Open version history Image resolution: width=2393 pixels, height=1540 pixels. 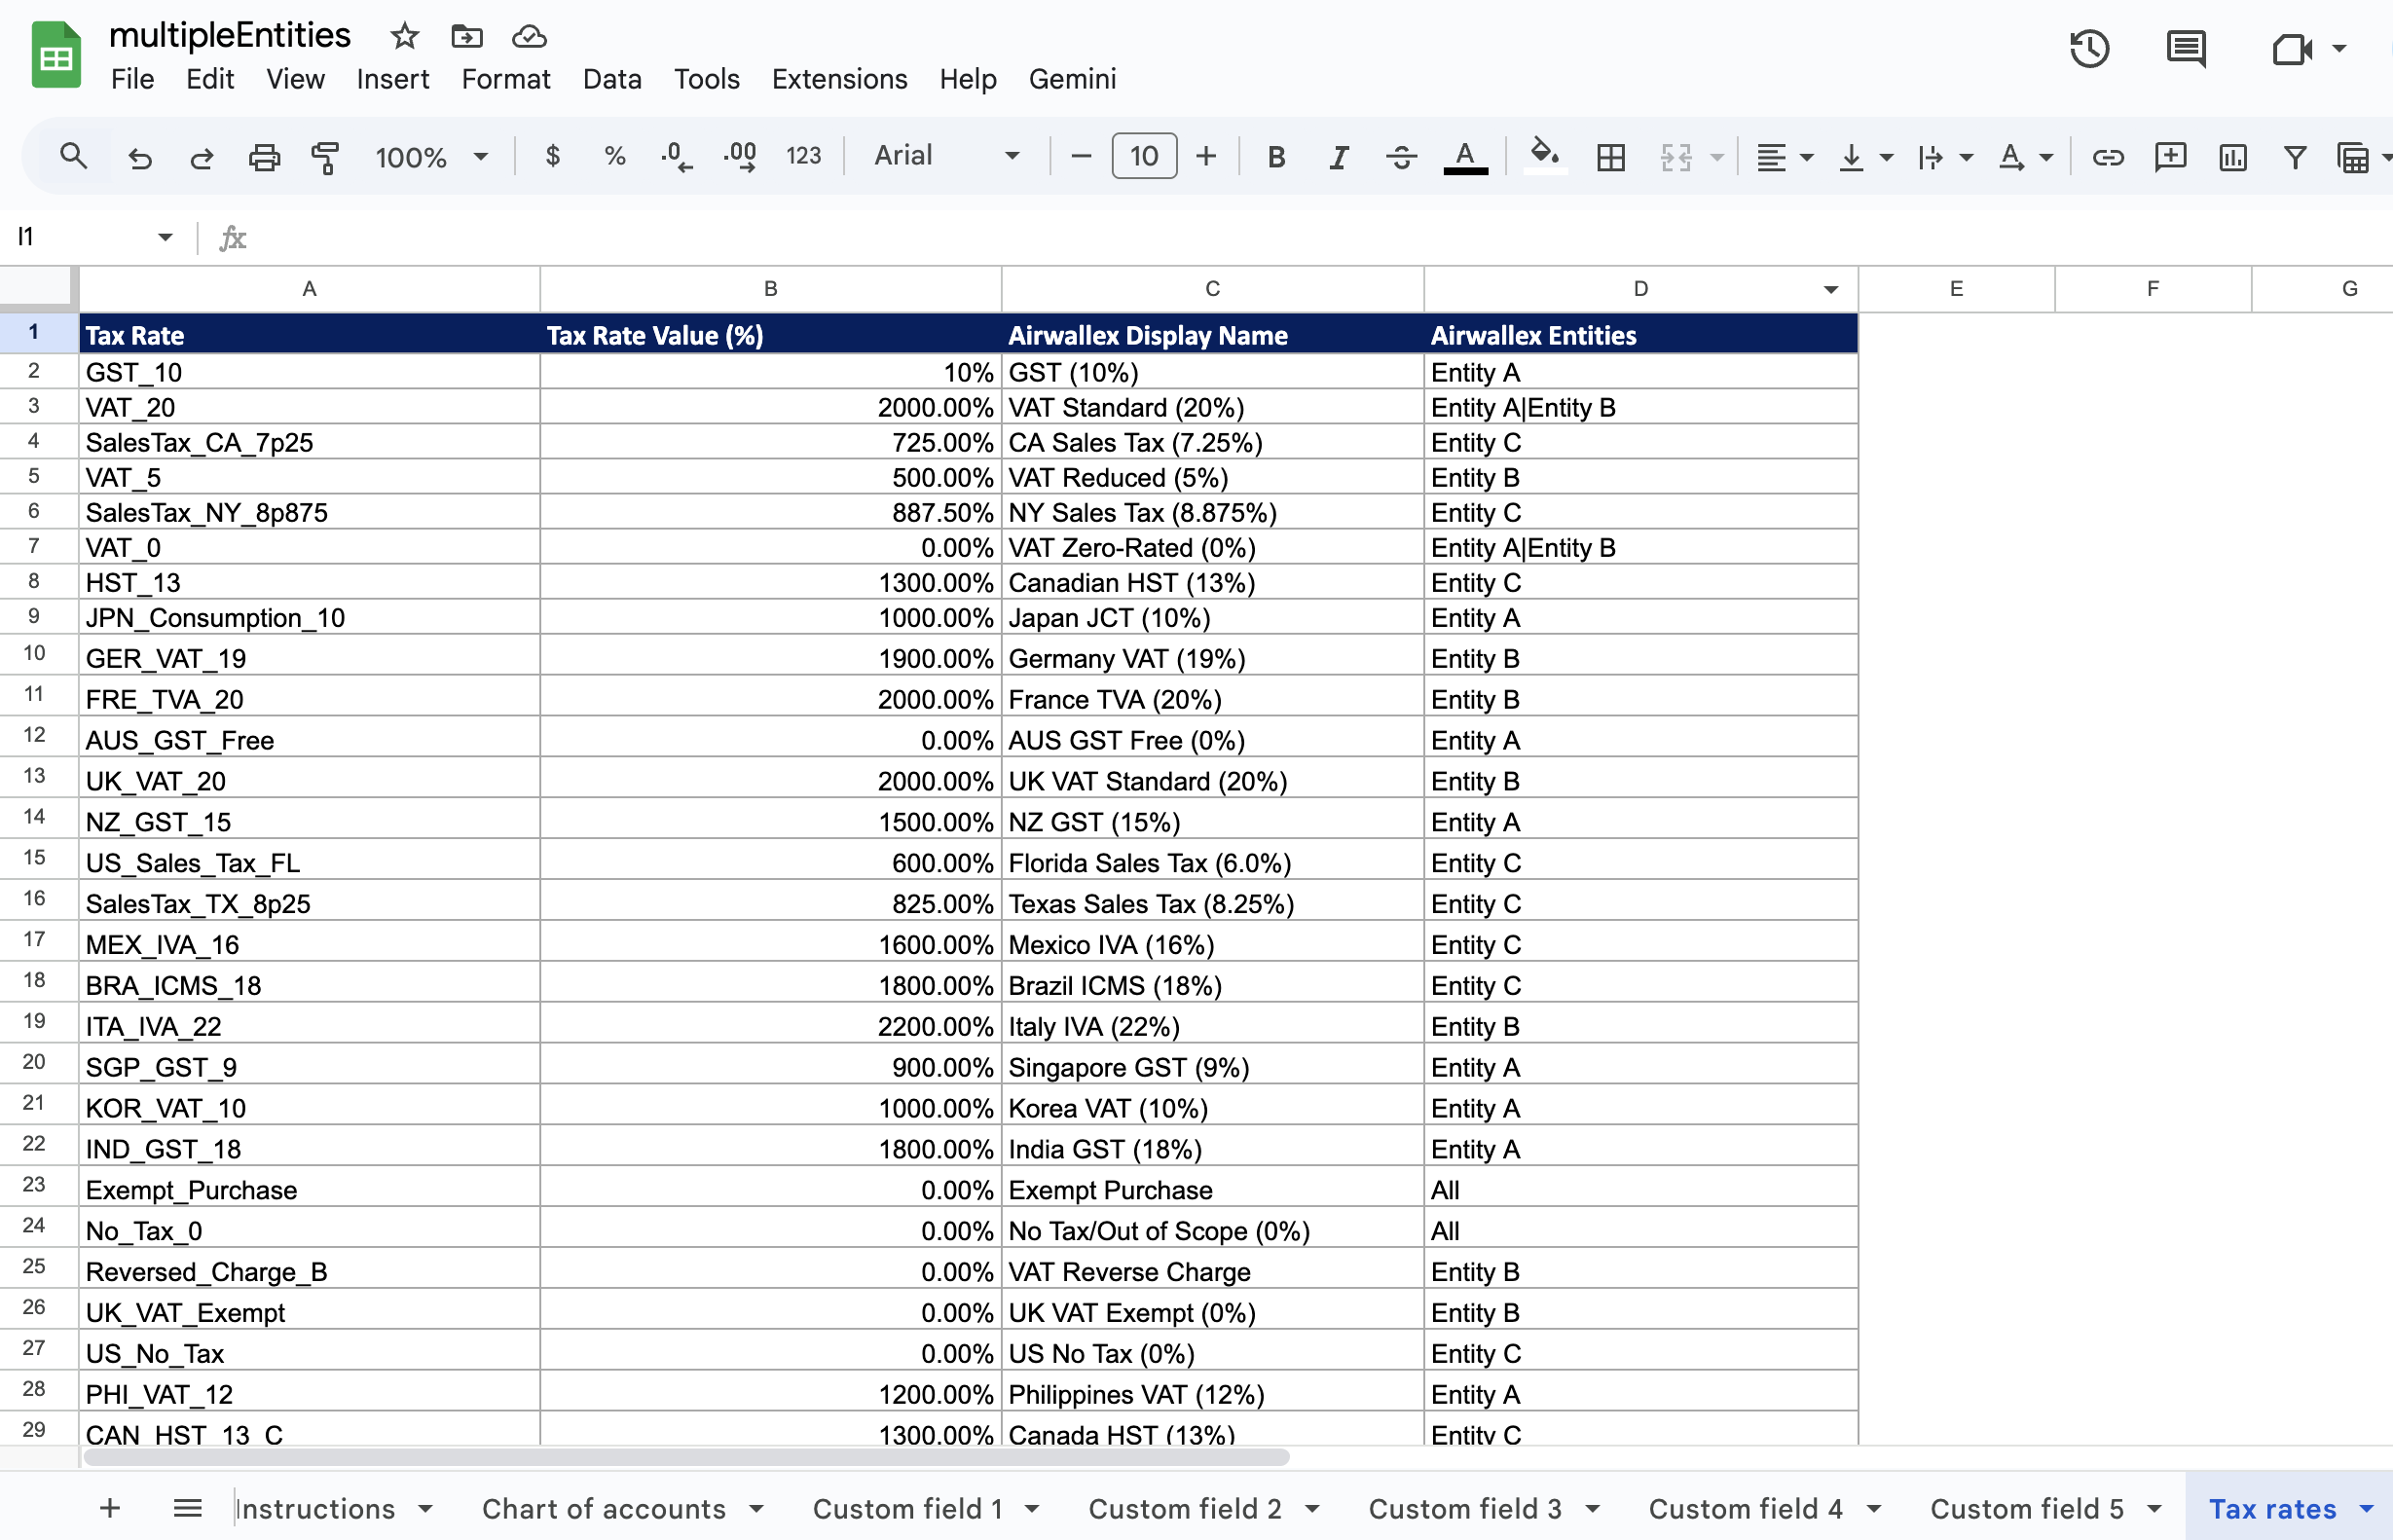[x=2090, y=48]
